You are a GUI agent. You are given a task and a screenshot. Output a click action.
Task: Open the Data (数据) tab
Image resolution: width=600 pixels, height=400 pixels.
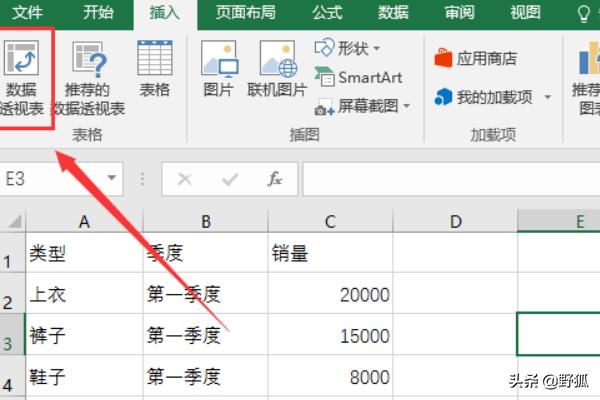393,13
